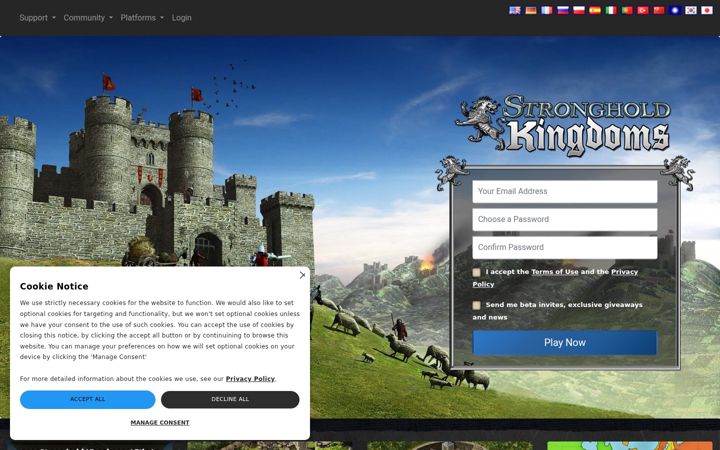Screen dimensions: 720x450
Task: Select the German flag language
Action: point(531,10)
